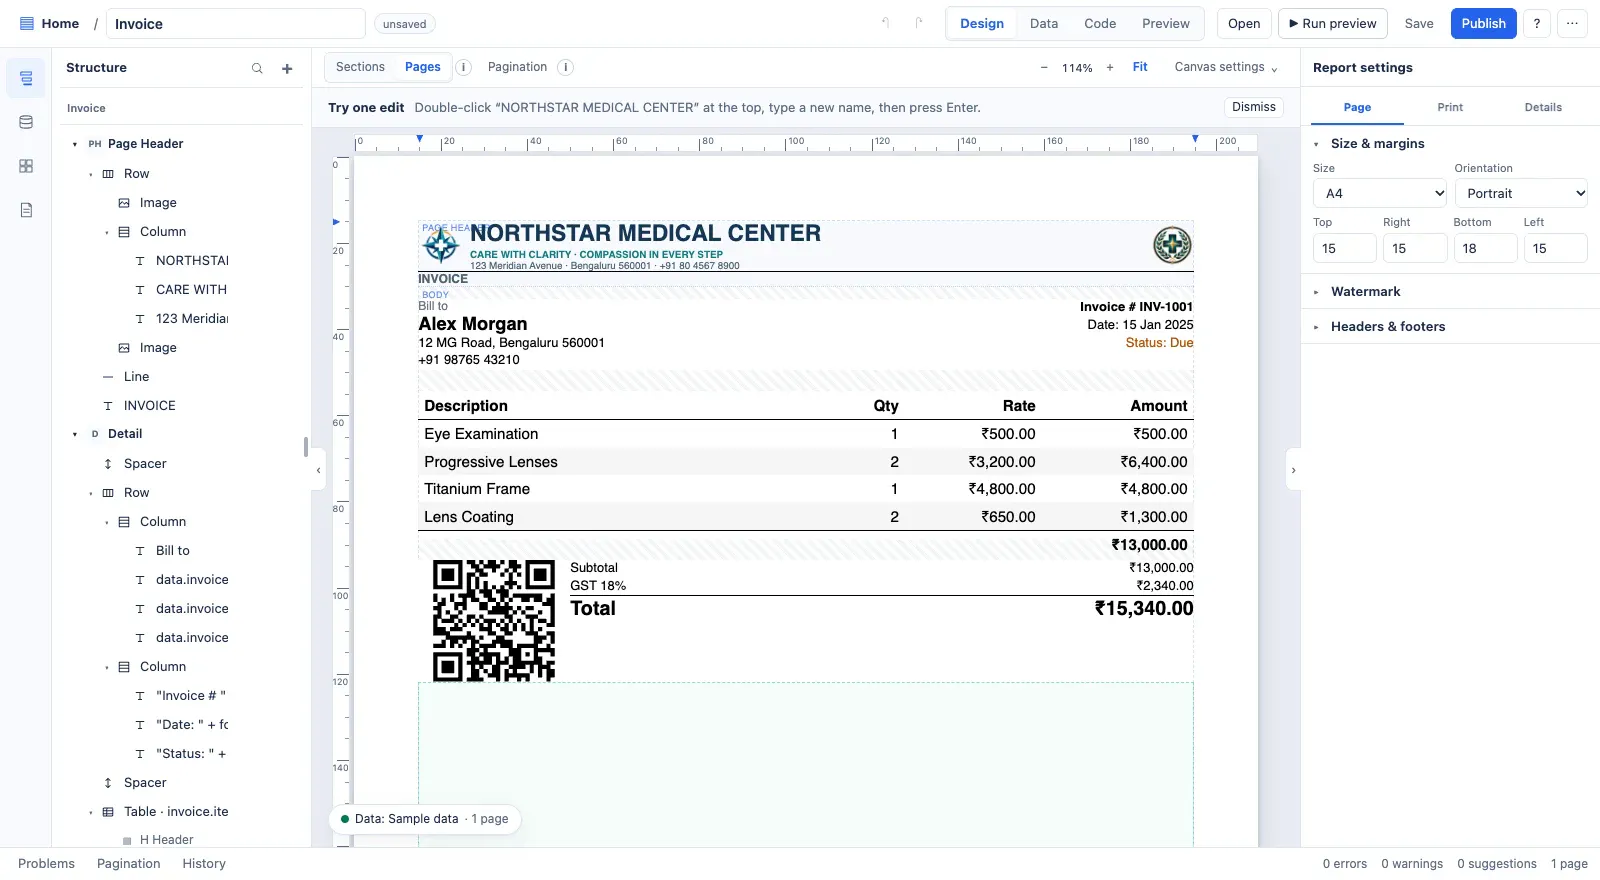Select the structure outline sidebar icon

[x=26, y=78]
